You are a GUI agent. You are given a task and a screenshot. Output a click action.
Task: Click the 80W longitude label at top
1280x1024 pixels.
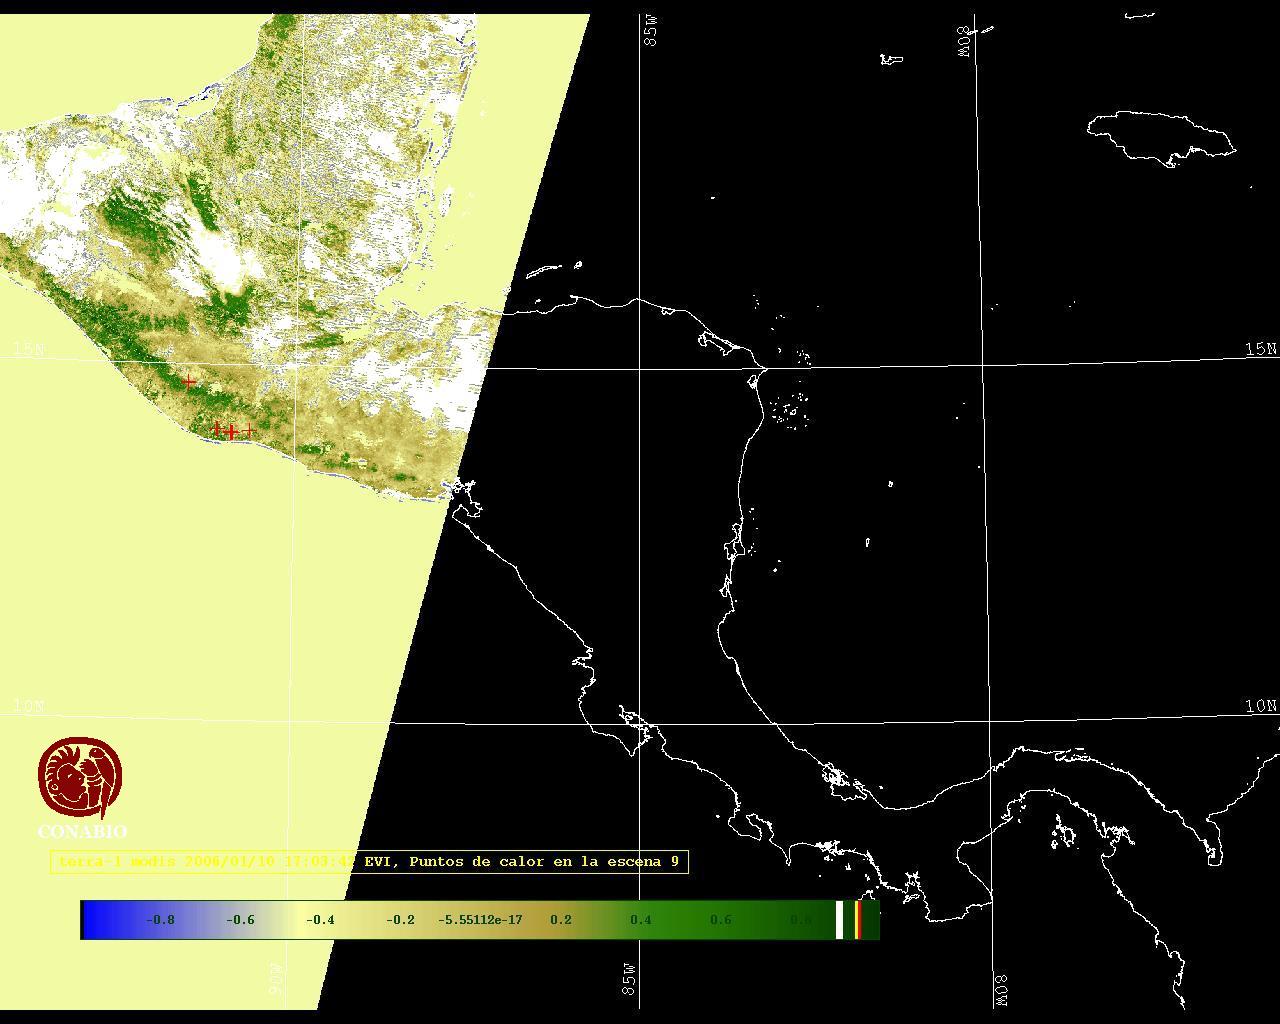click(965, 41)
